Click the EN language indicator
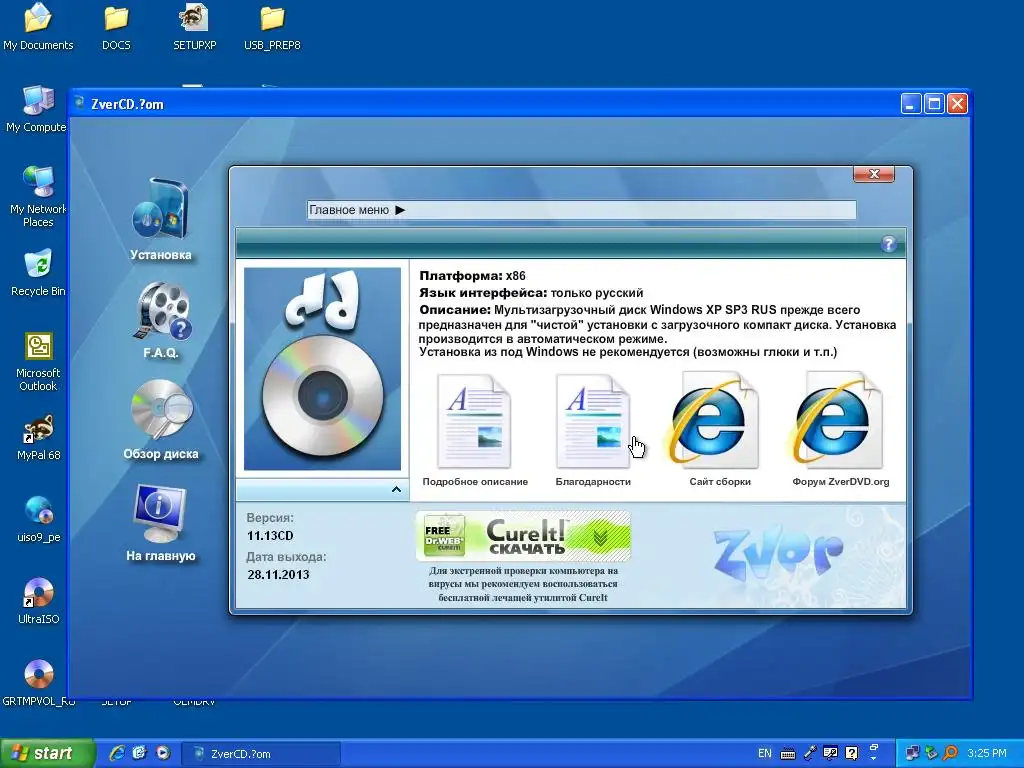1024x768 pixels. tap(765, 753)
